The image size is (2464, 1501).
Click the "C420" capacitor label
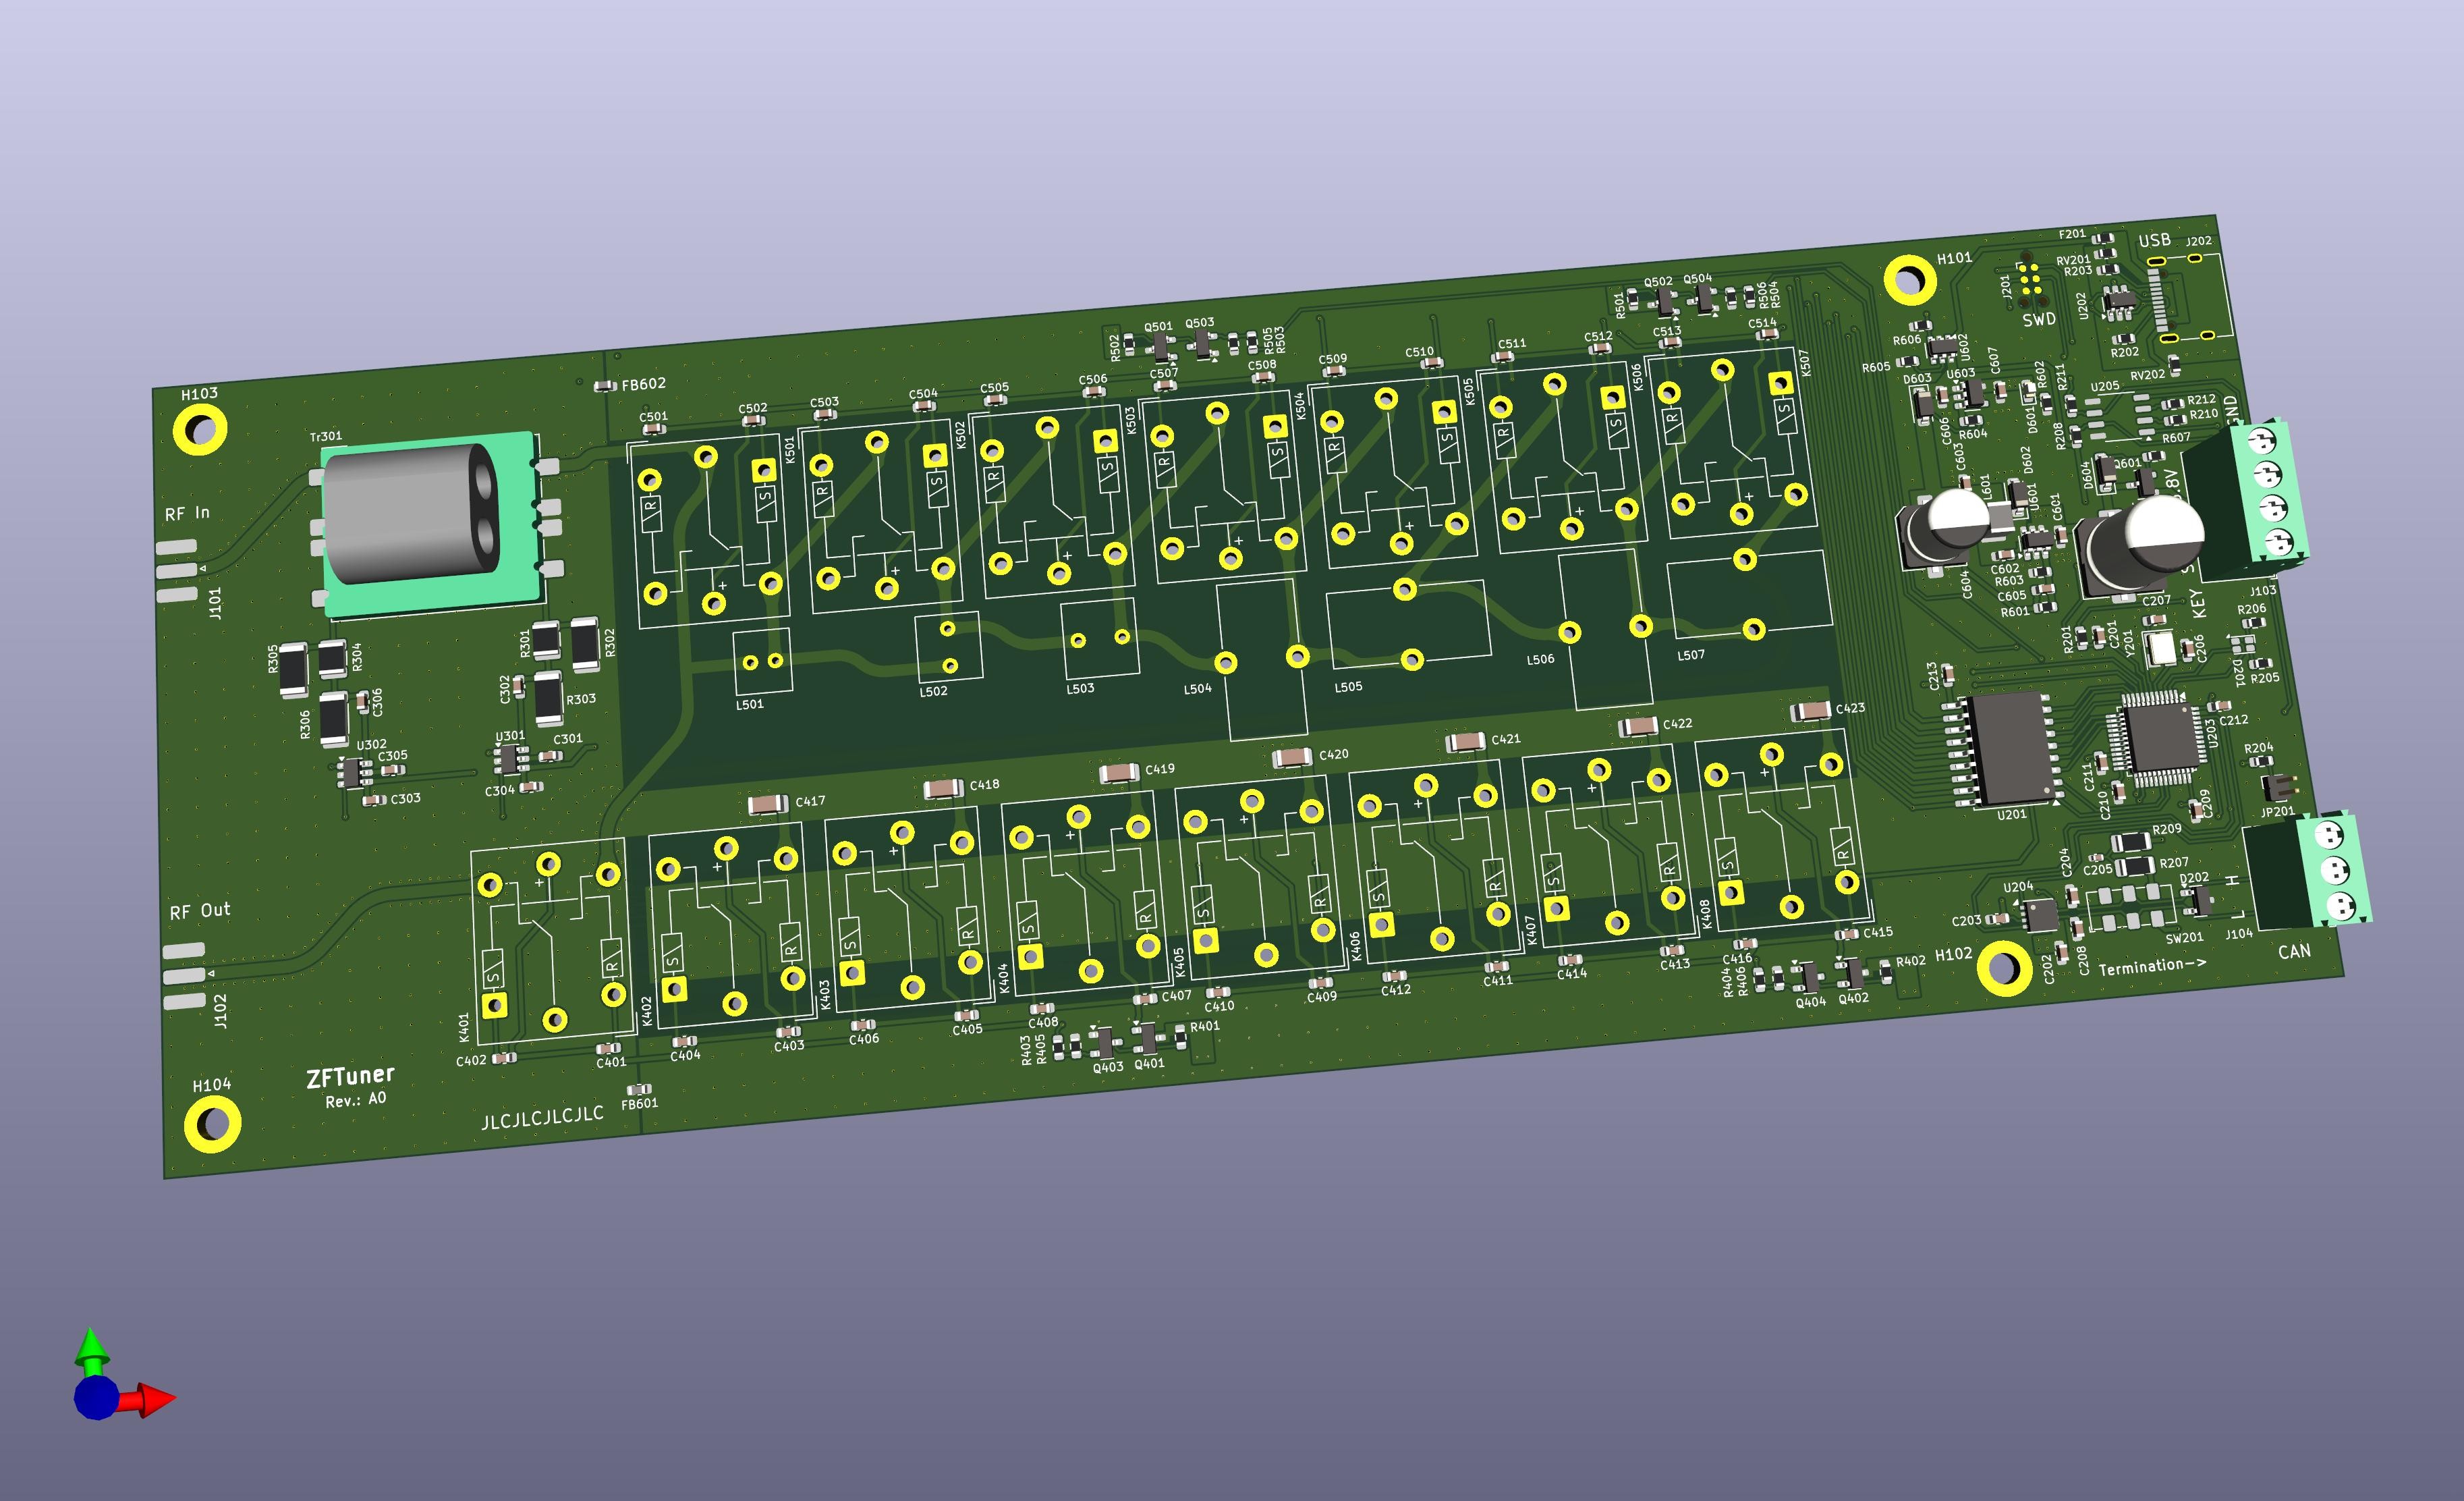1334,755
